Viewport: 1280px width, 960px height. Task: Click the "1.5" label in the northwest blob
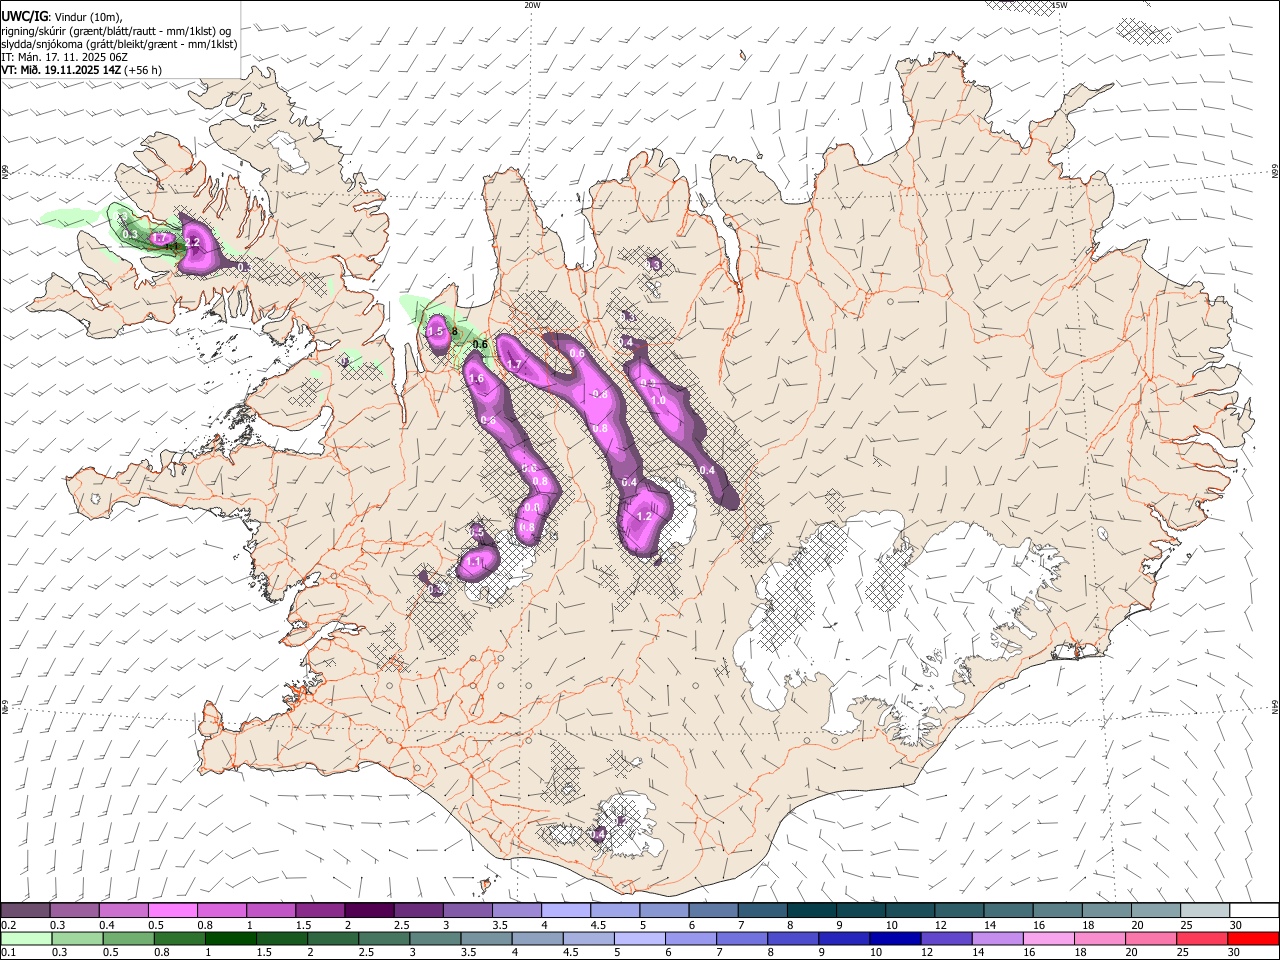pos(435,332)
